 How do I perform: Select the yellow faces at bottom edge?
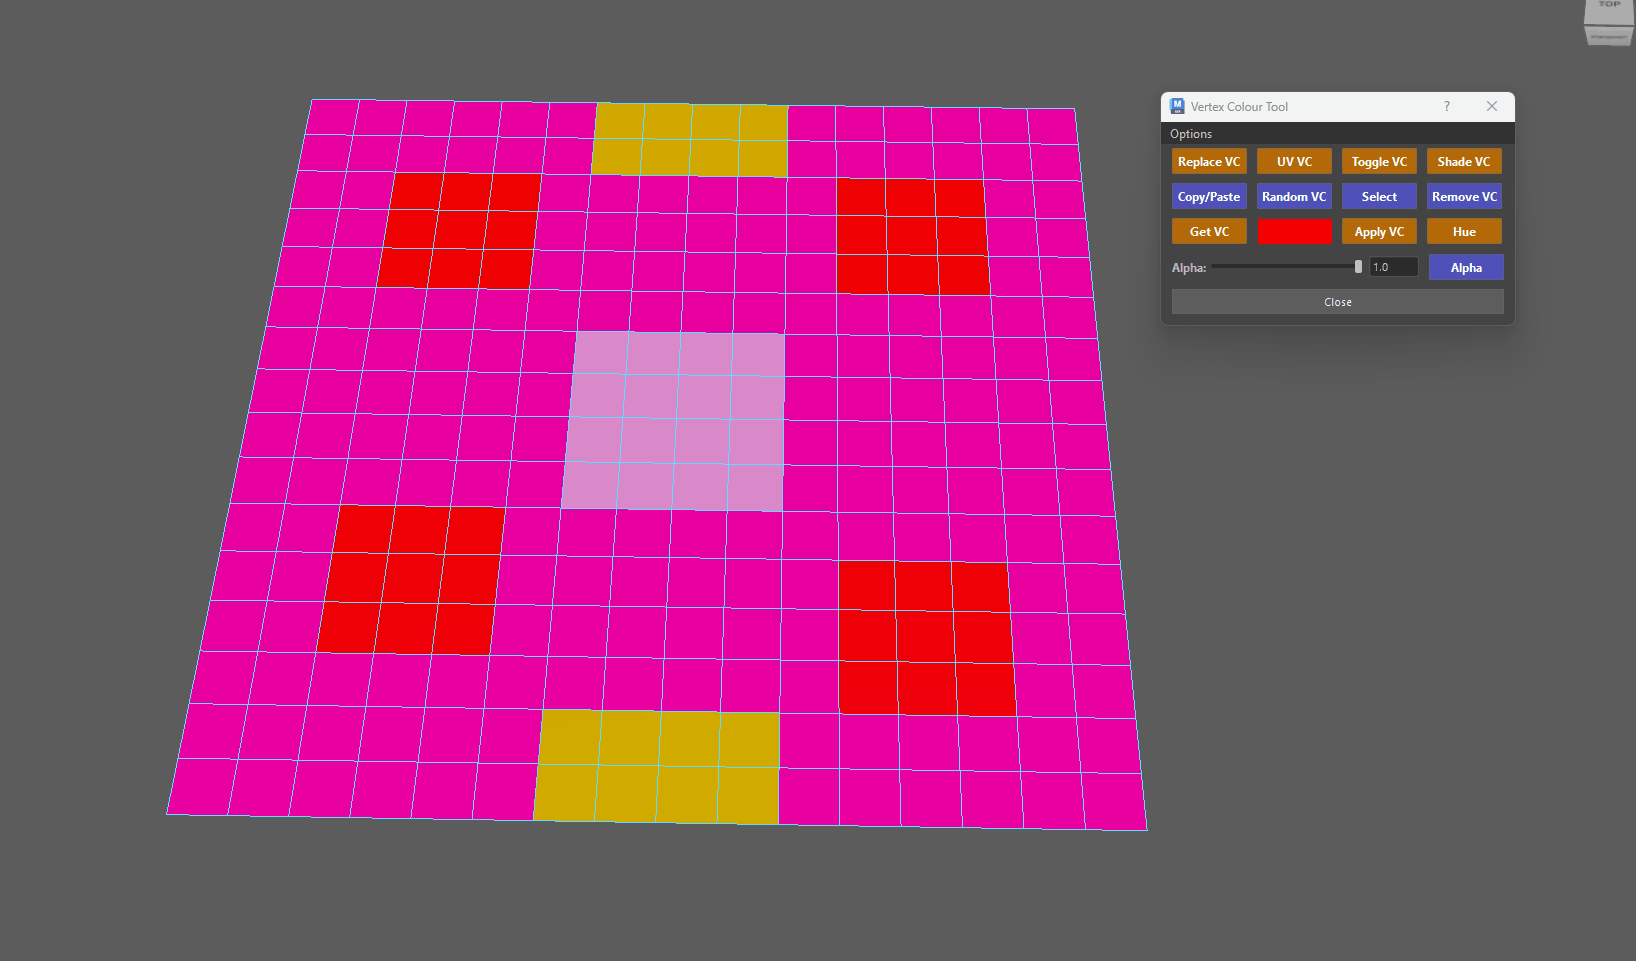(x=657, y=767)
